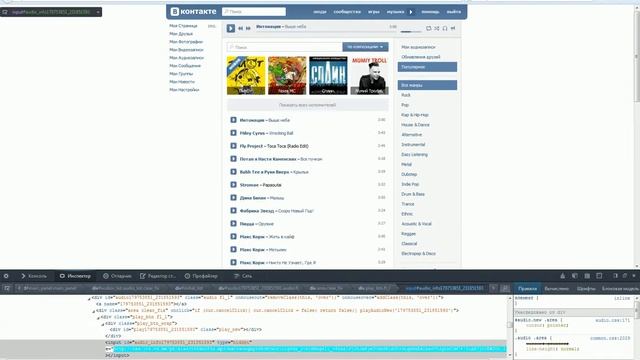Screen dimensions: 640x360
Task: Open Мои Друзья in the left menu
Action: (181, 34)
